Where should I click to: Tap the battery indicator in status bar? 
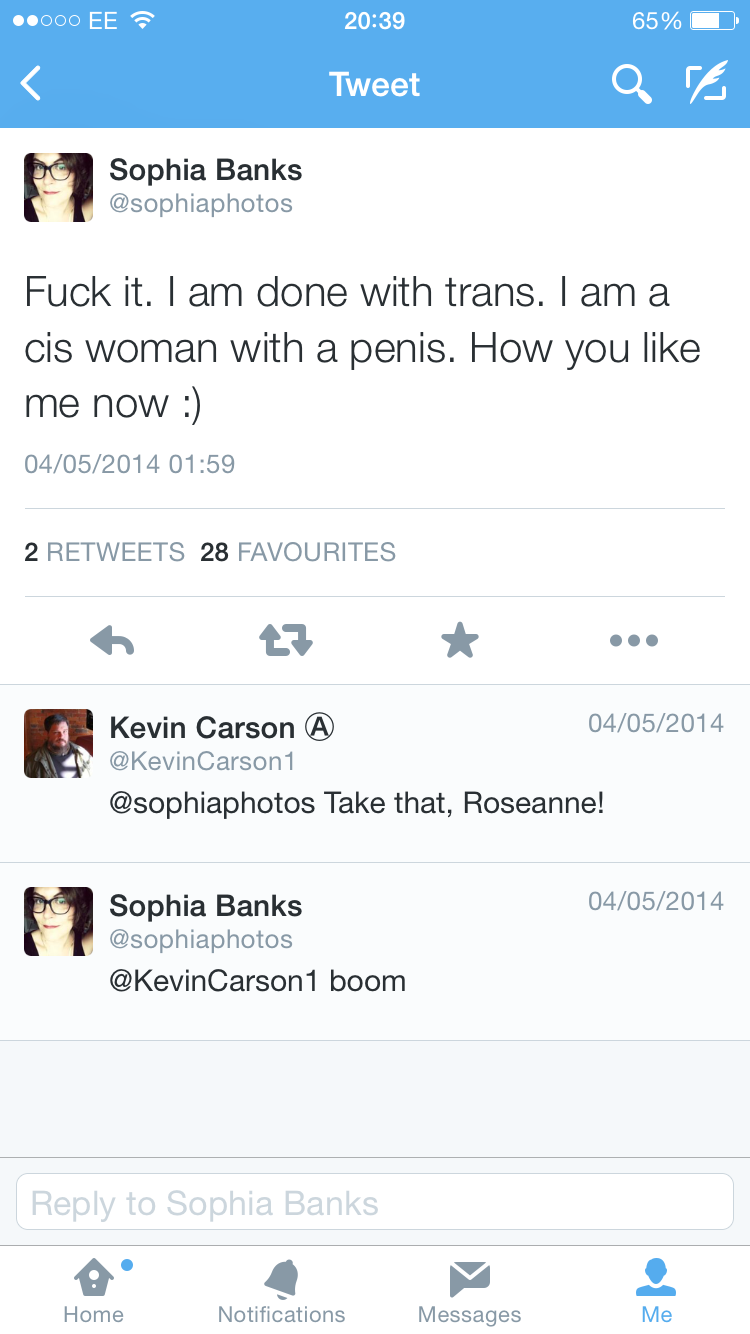pyautogui.click(x=712, y=21)
